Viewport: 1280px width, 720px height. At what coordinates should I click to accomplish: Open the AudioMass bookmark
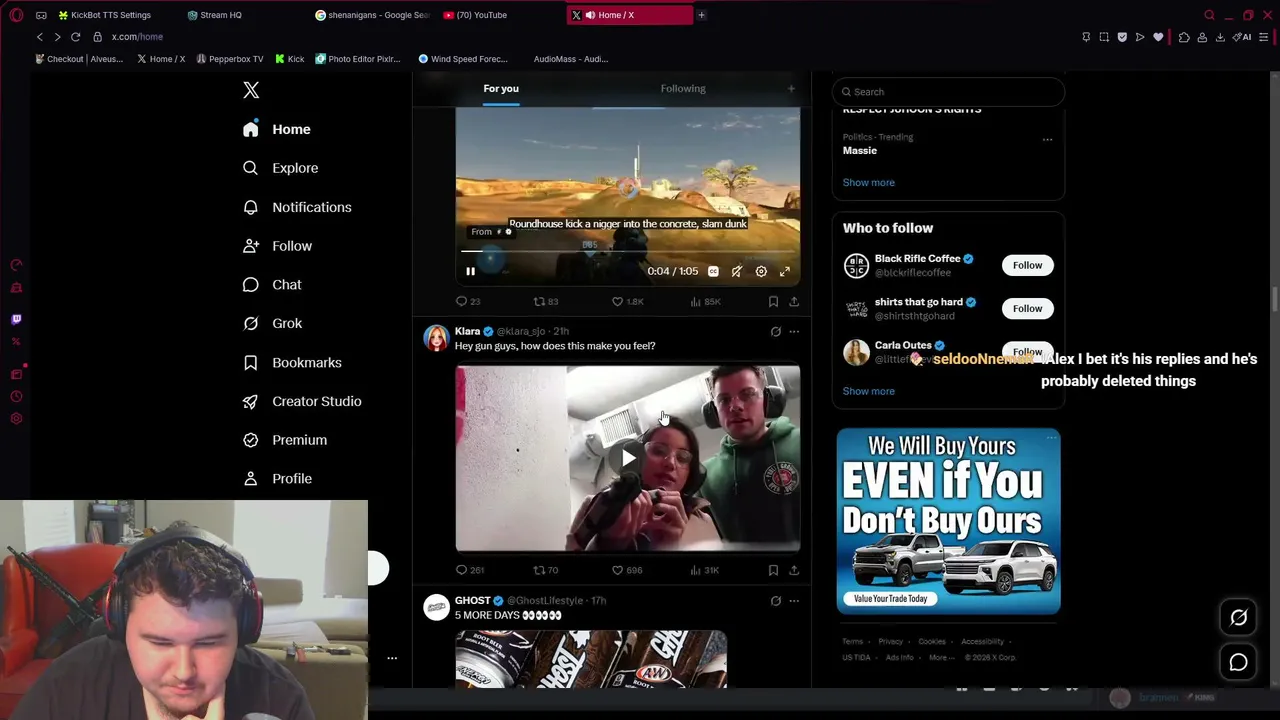coord(570,59)
